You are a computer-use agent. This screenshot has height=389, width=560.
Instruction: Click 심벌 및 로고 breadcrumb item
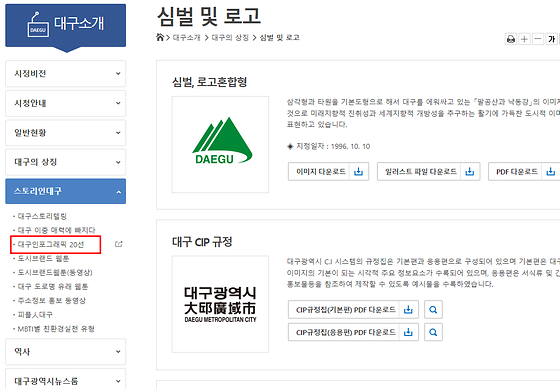point(279,38)
